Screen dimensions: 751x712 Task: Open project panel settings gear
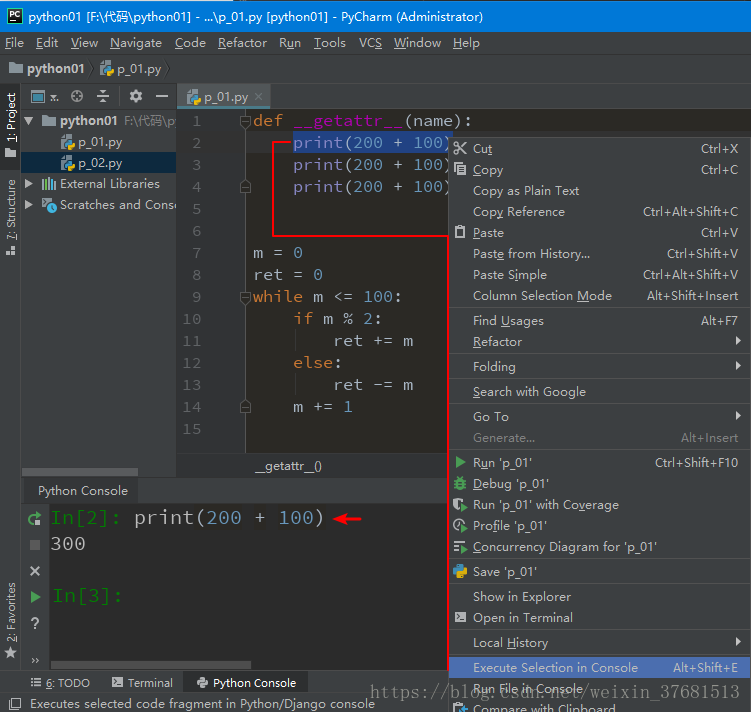(x=136, y=97)
